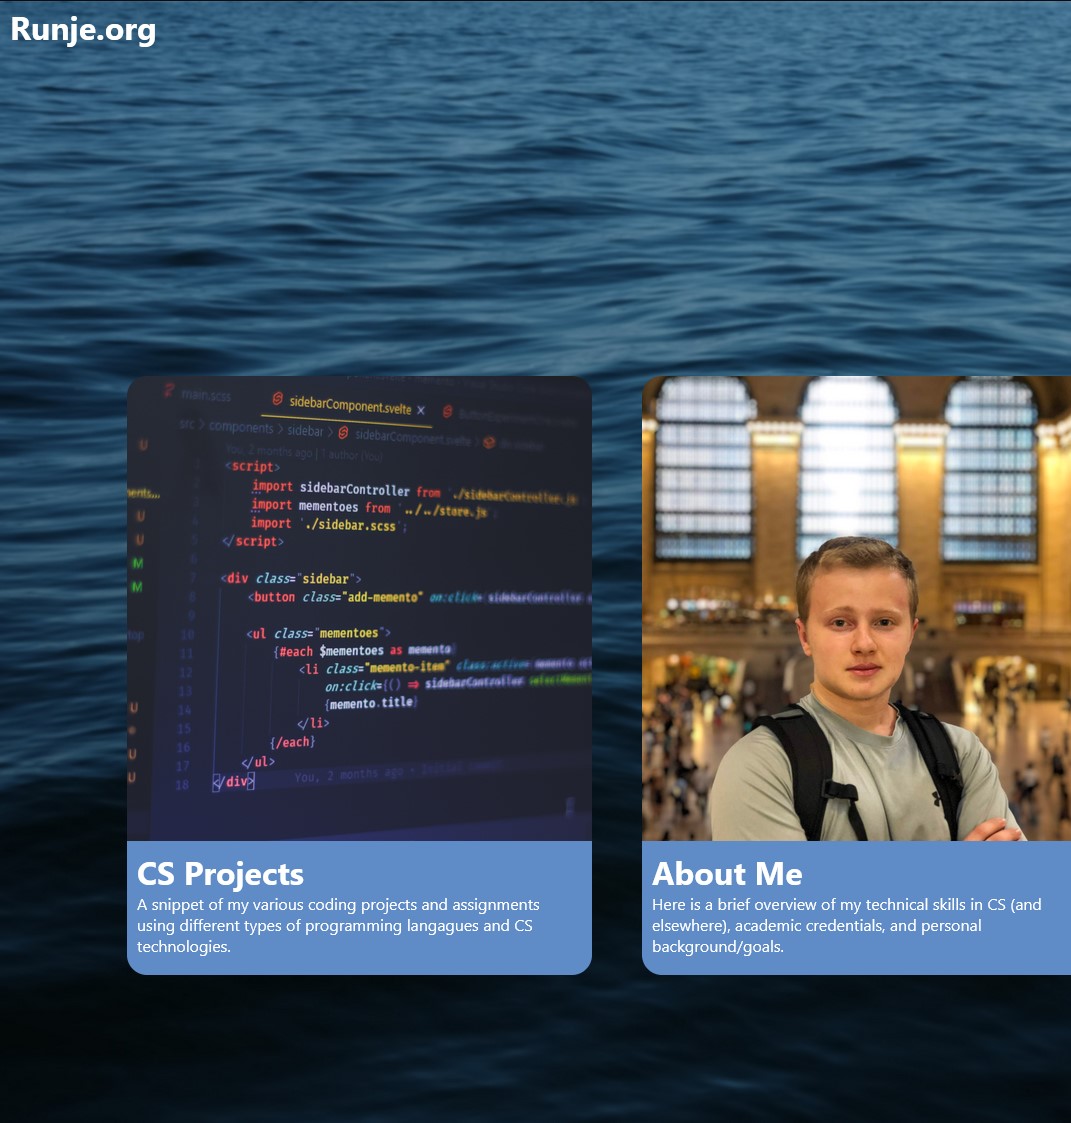This screenshot has height=1123, width=1071.
Task: Select the CS Projects description starting 'A snippet of my'
Action: (338, 925)
